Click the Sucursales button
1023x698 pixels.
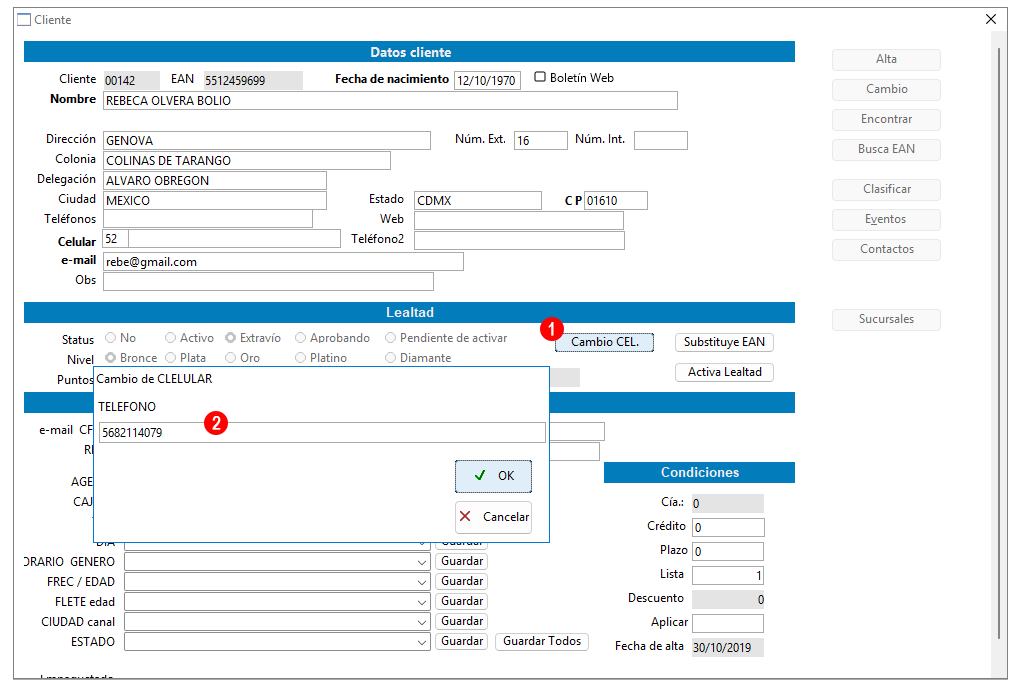click(x=886, y=320)
